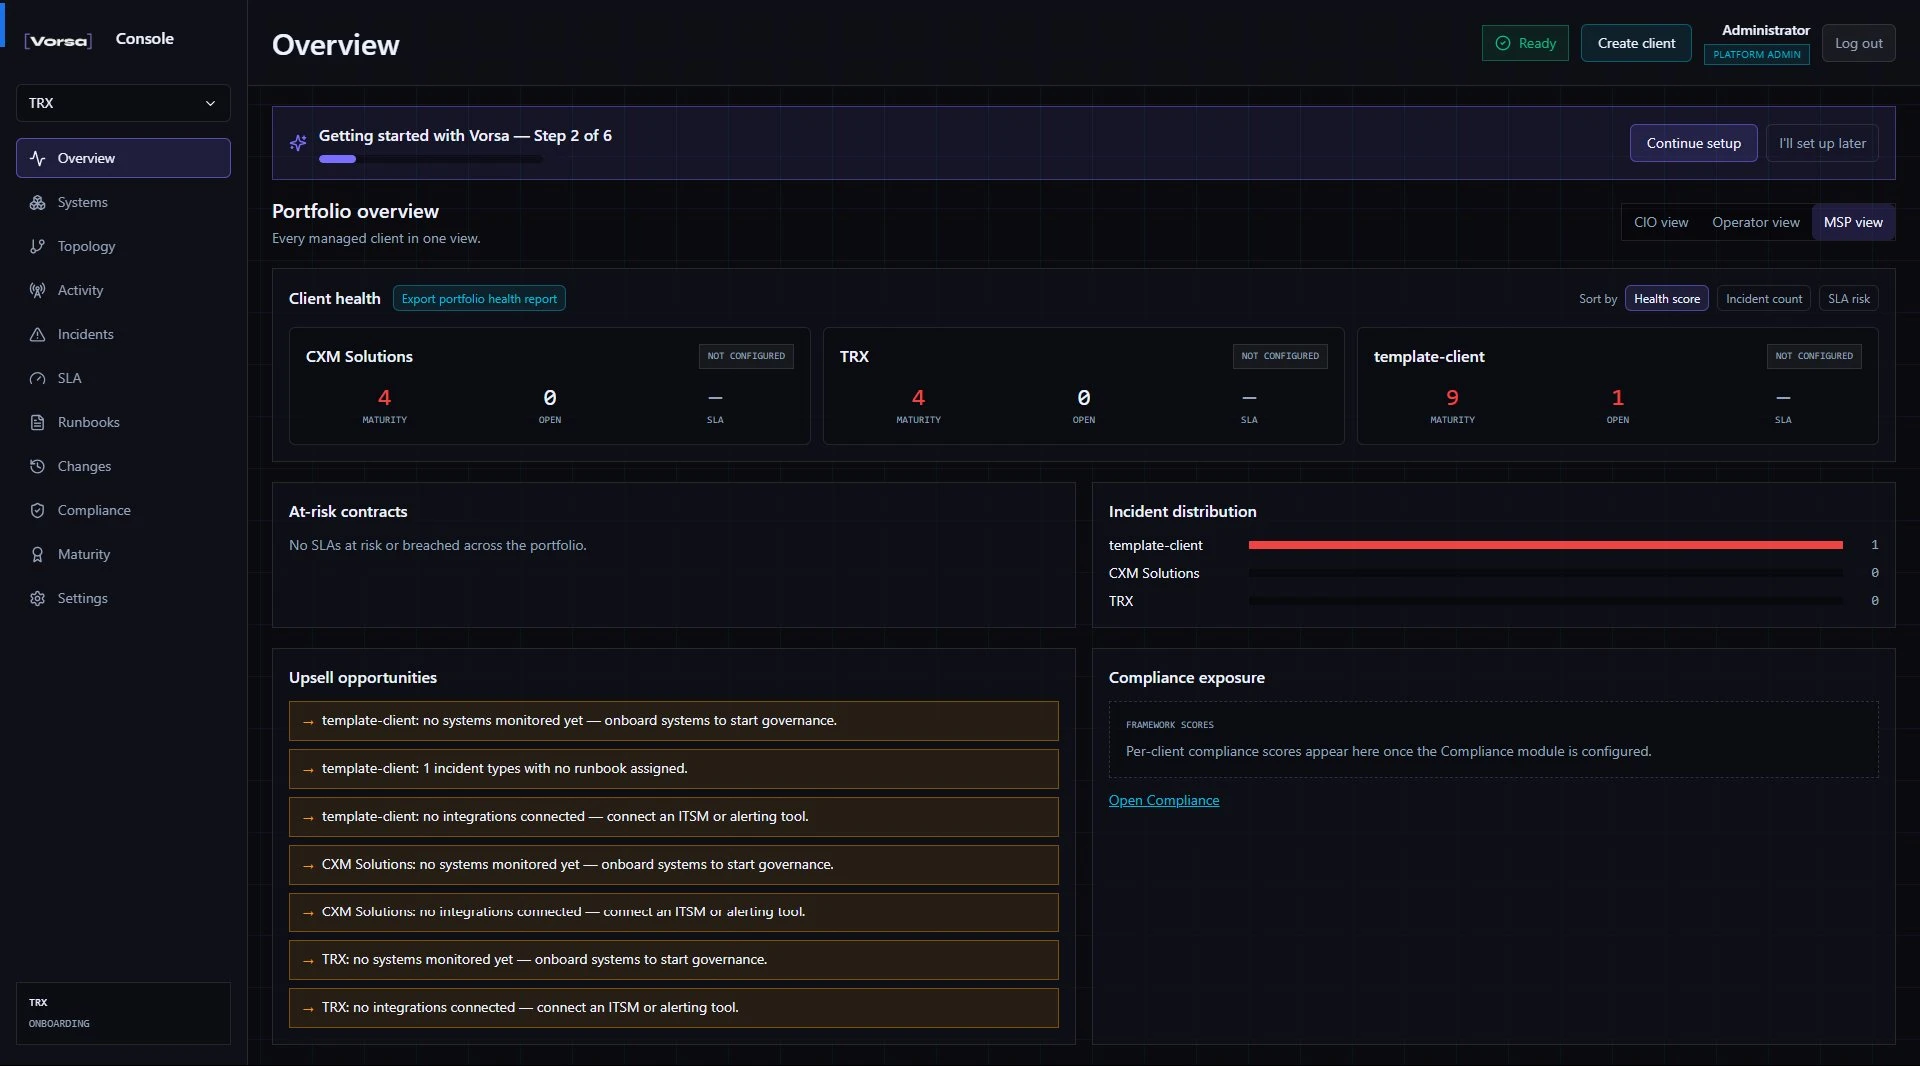The image size is (1920, 1066).
Task: Click Framework scores placeholder box
Action: point(1493,740)
